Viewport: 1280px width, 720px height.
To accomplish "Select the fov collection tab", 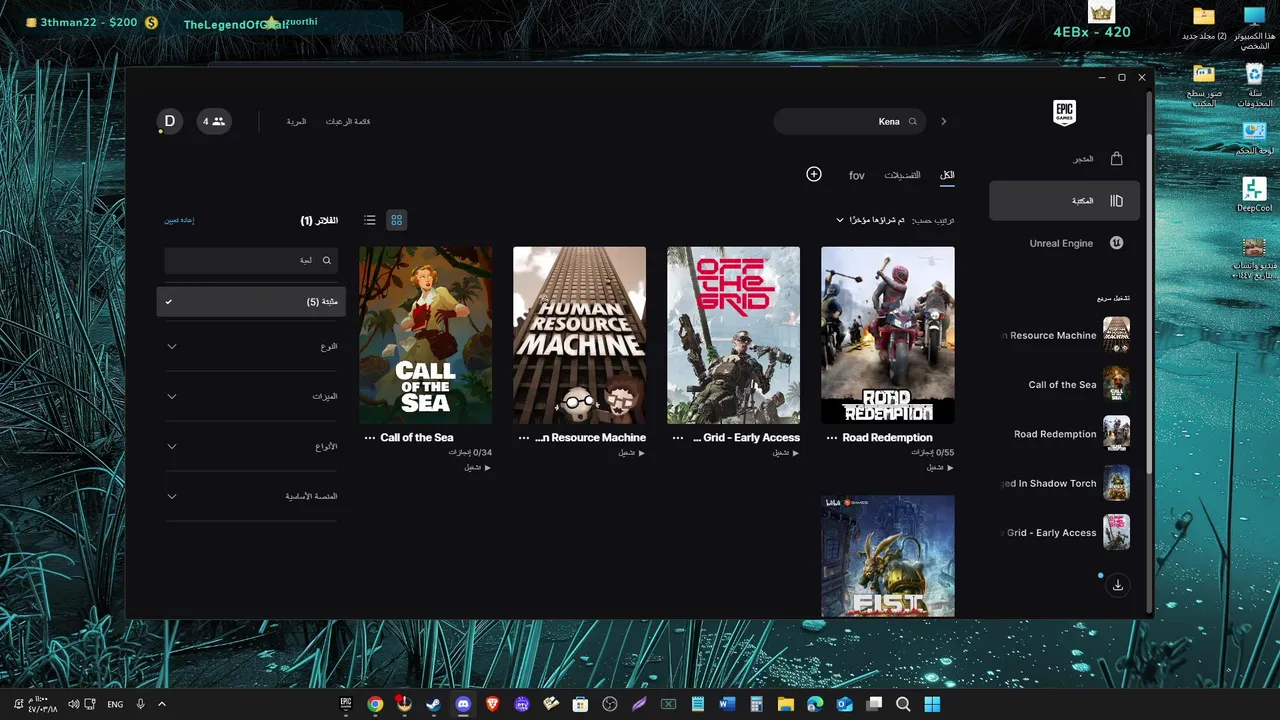I will 857,175.
